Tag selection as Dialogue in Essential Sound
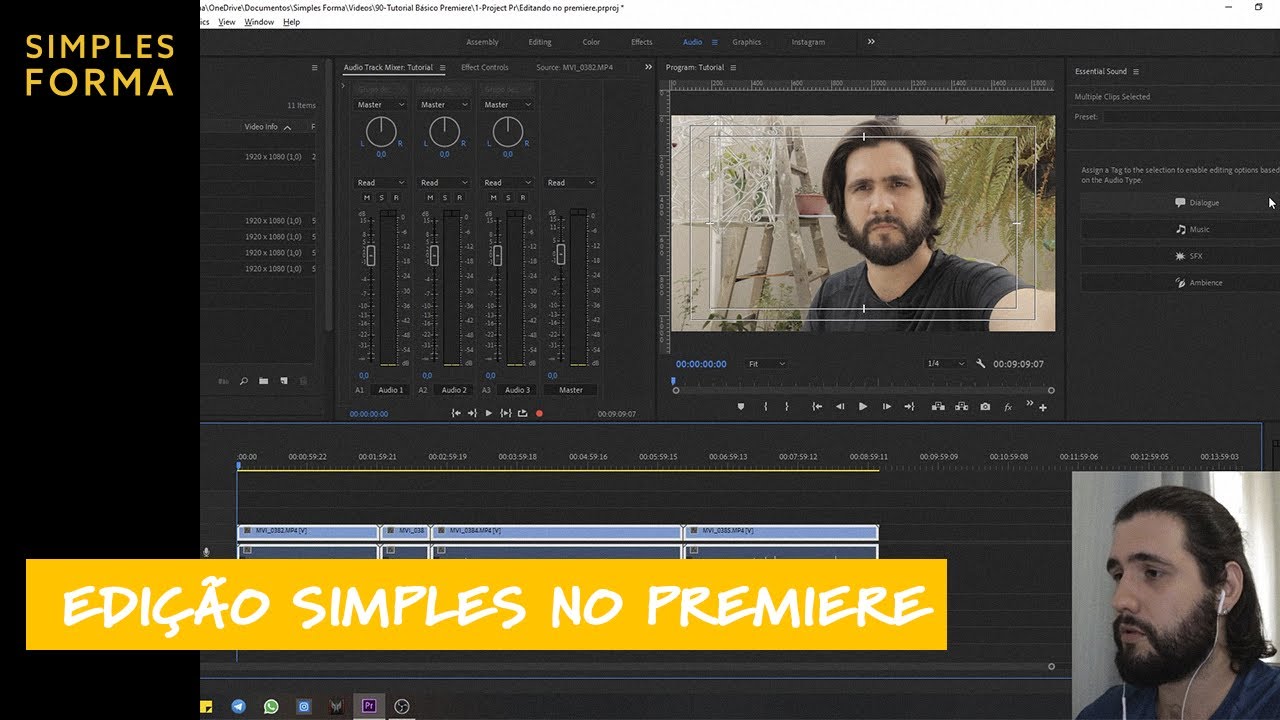 coord(1180,203)
